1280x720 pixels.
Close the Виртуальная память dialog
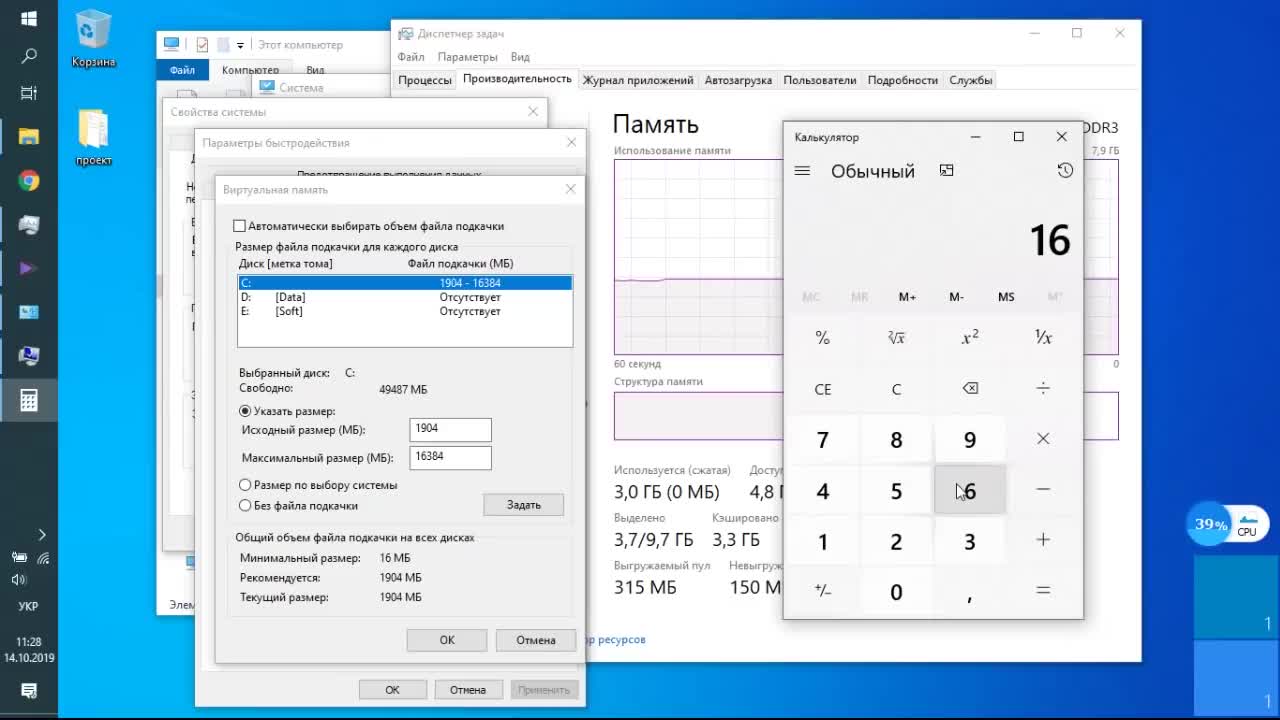click(570, 189)
